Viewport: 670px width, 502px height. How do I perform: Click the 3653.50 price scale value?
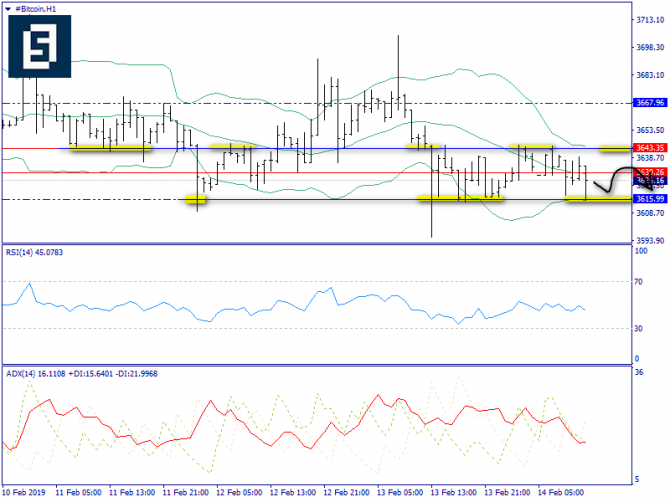[650, 130]
